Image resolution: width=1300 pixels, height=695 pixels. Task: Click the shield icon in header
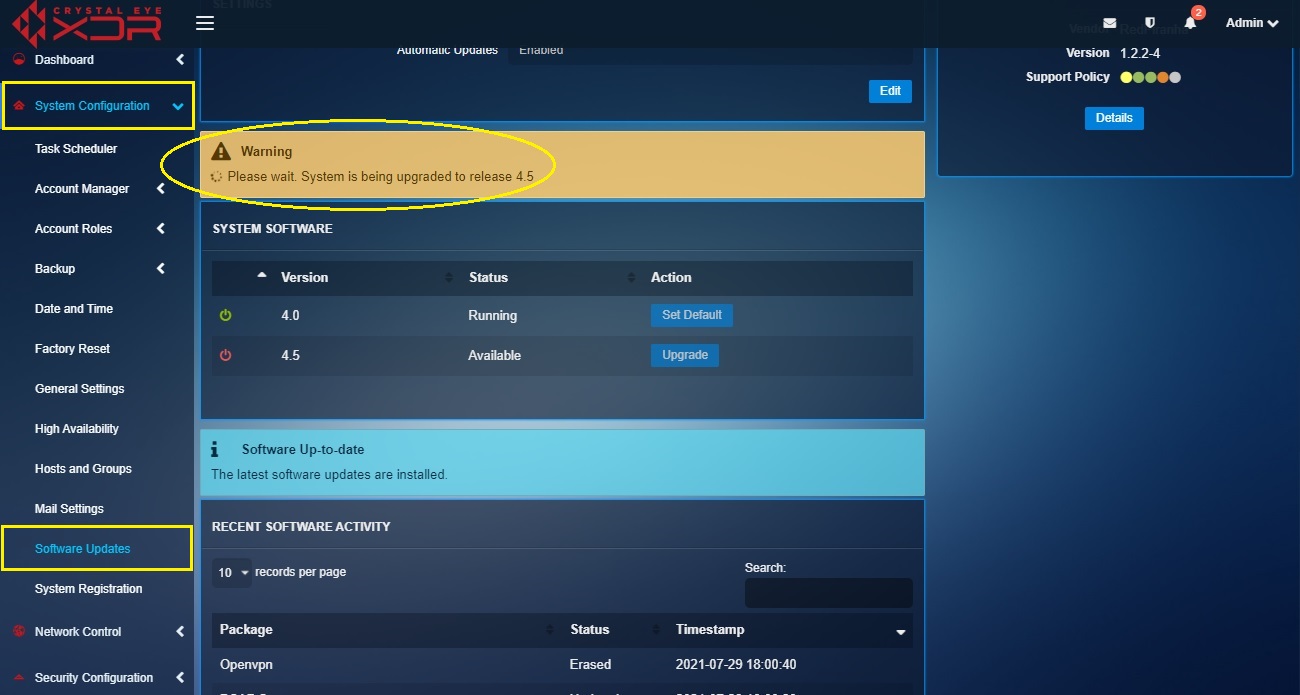[x=1150, y=23]
